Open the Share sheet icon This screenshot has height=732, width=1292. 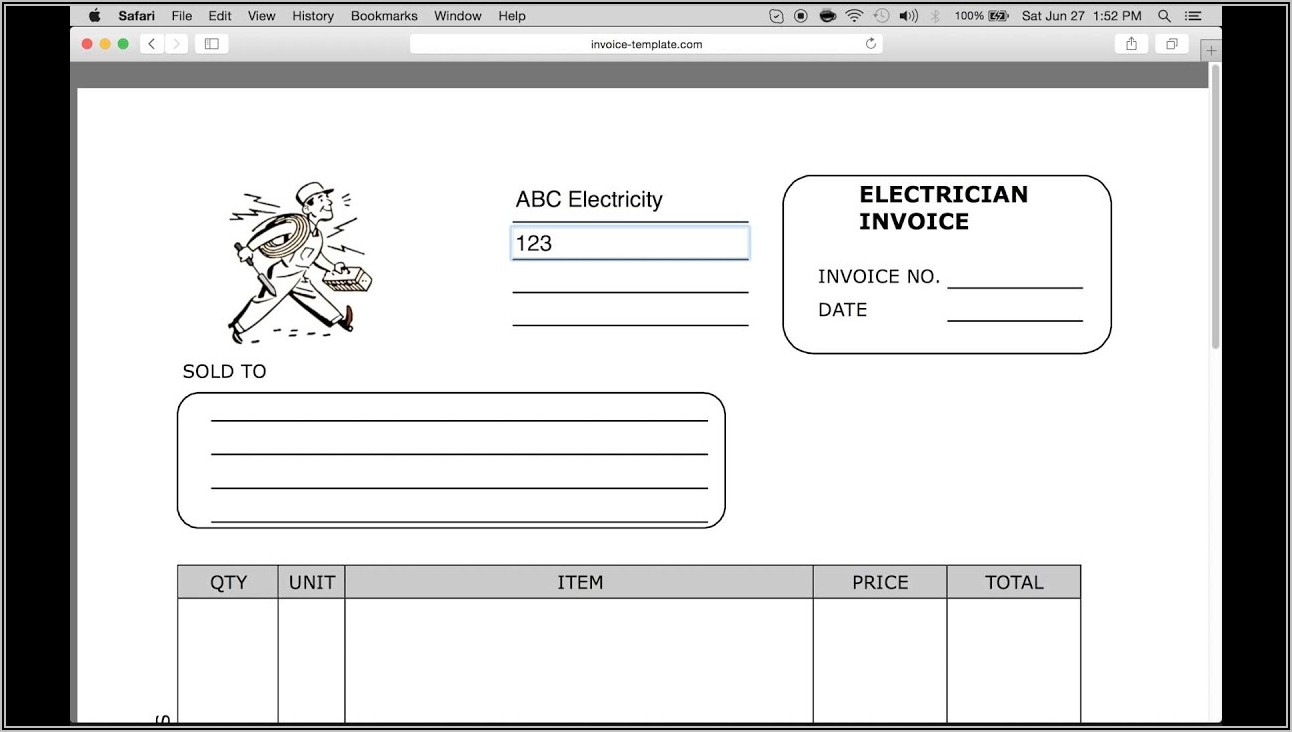(x=1131, y=44)
